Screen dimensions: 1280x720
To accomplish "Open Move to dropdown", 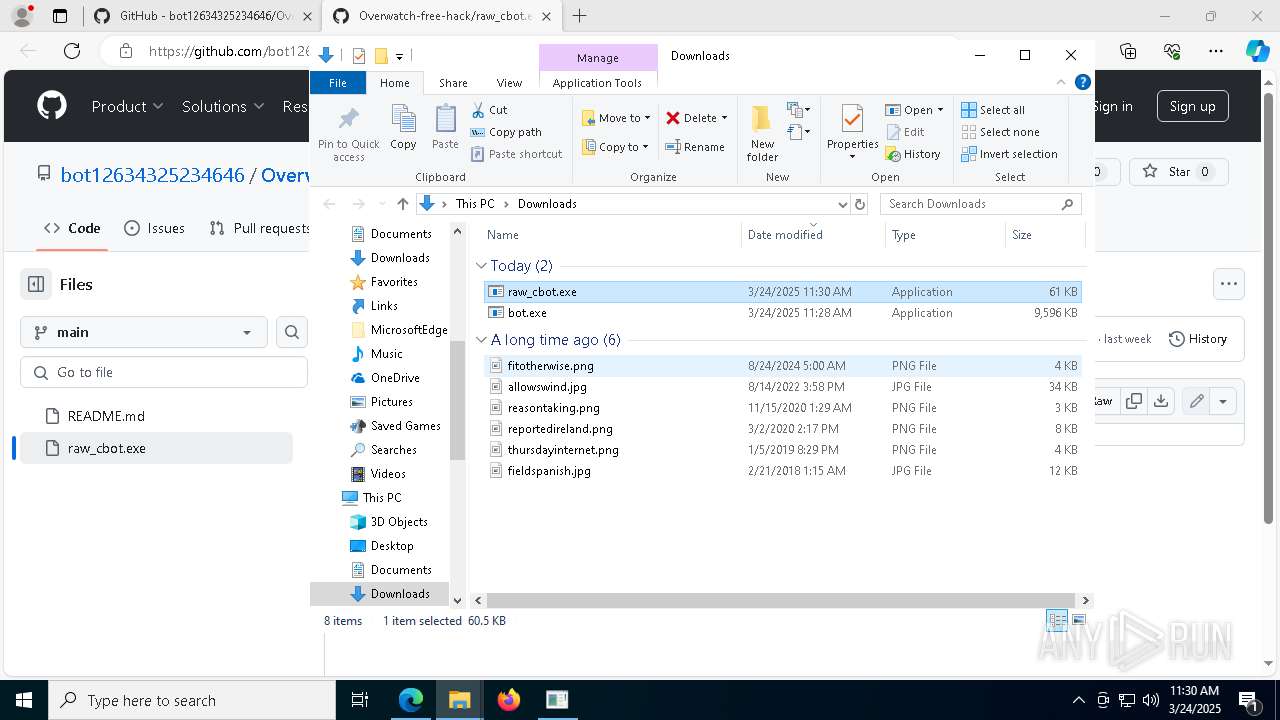I will [x=616, y=118].
